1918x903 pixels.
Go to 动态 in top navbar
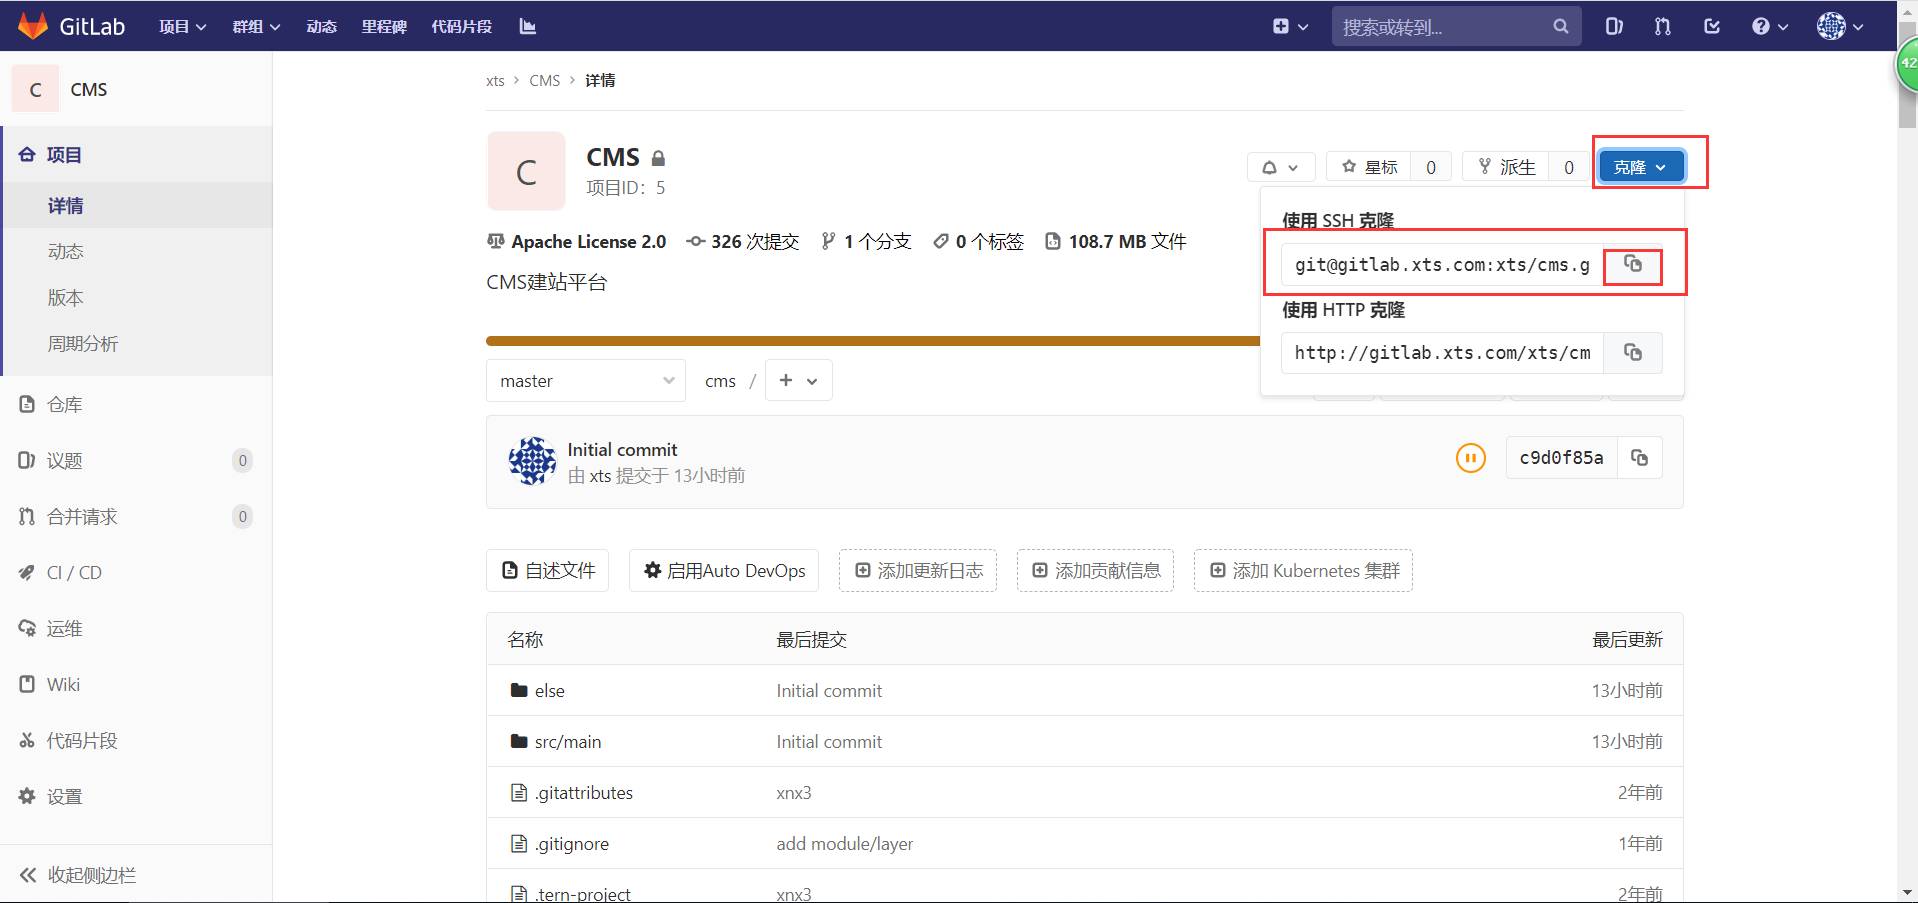321,26
